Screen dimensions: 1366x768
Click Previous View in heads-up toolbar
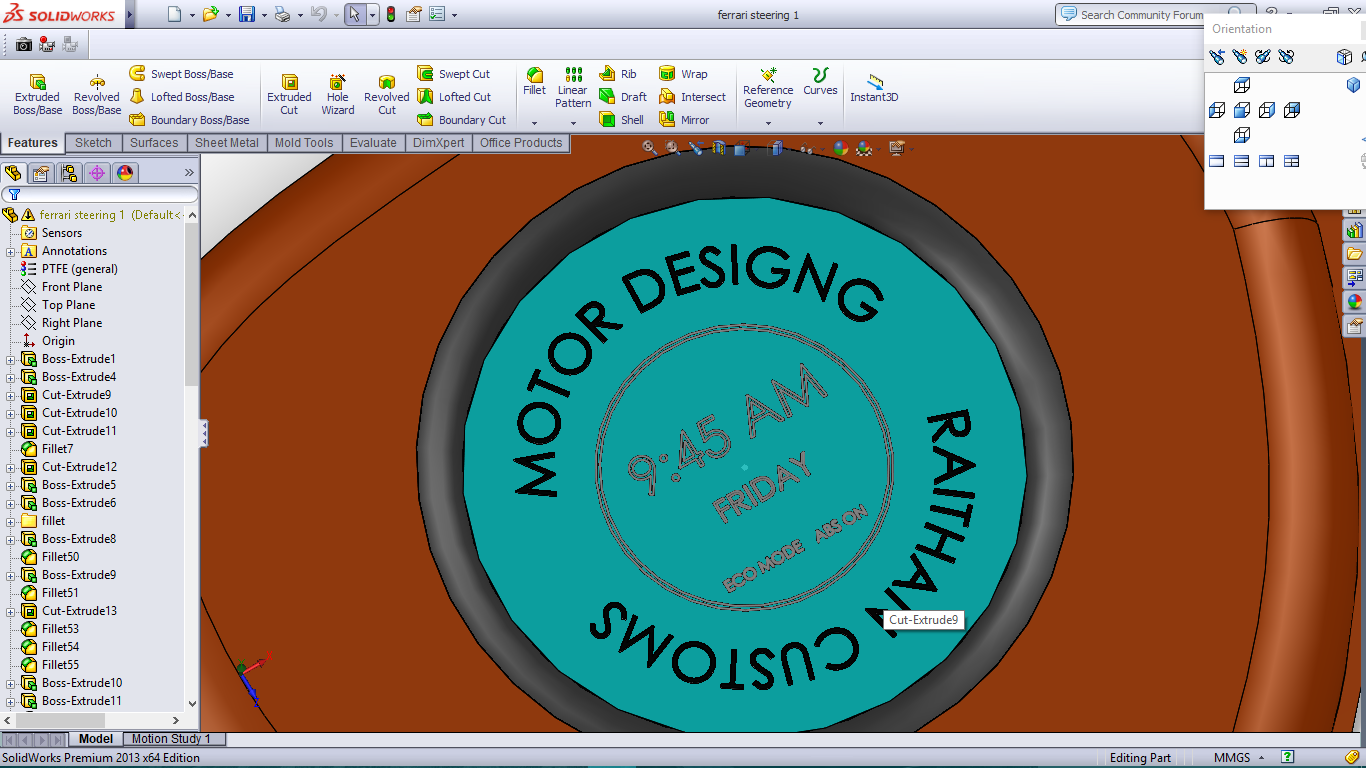click(696, 148)
